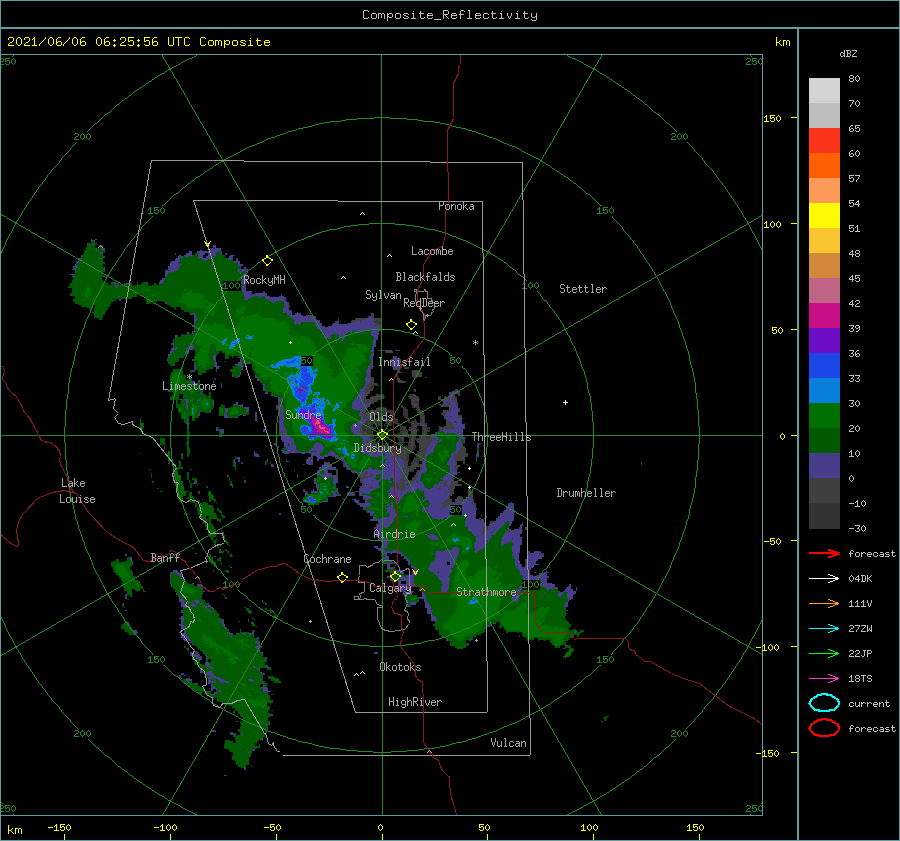Click the km unit label at bottom left
The height and width of the screenshot is (841, 900).
click(15, 830)
